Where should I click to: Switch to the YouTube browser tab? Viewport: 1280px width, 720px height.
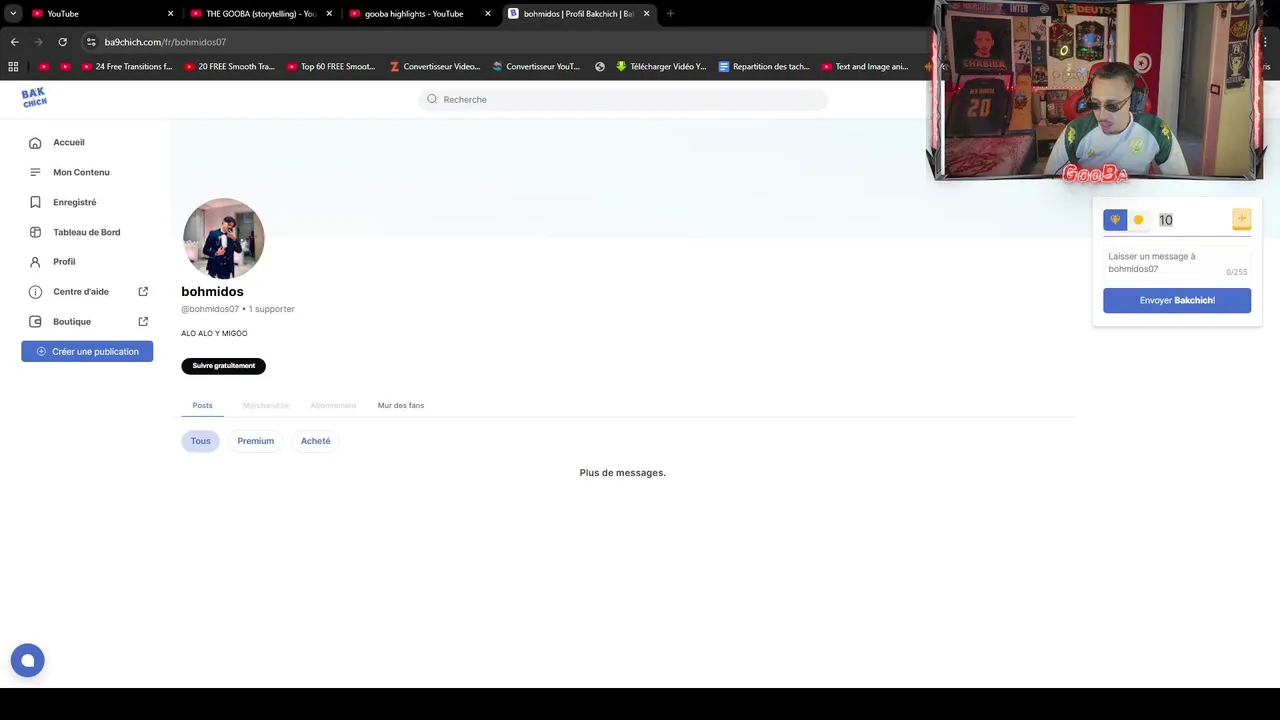pyautogui.click(x=100, y=14)
